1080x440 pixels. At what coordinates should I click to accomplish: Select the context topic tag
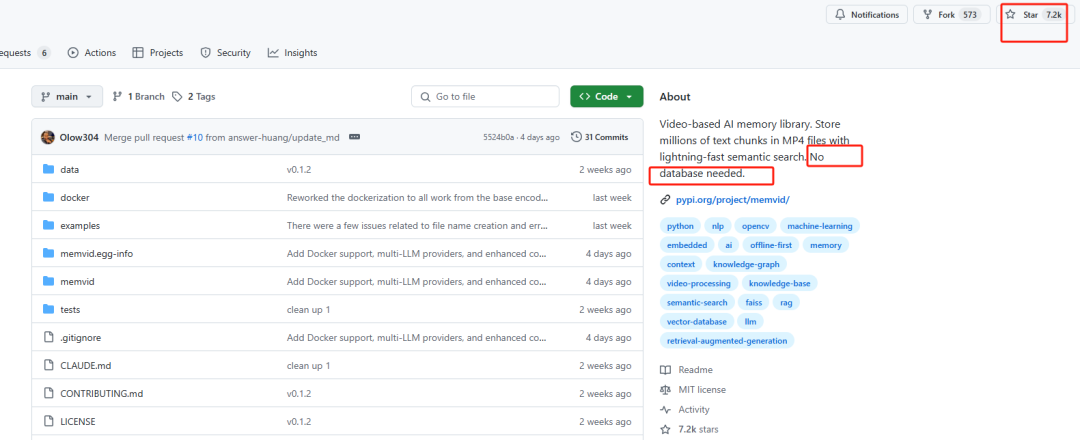click(x=681, y=264)
